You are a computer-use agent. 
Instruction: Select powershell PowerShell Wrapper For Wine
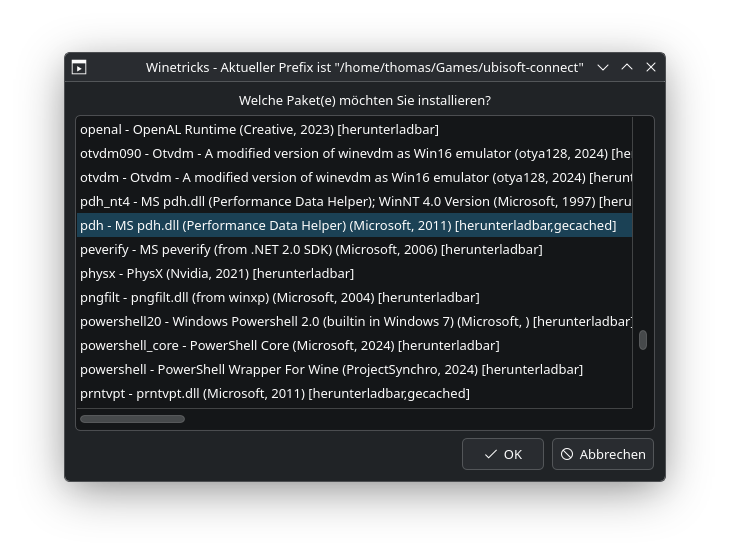click(x=354, y=370)
